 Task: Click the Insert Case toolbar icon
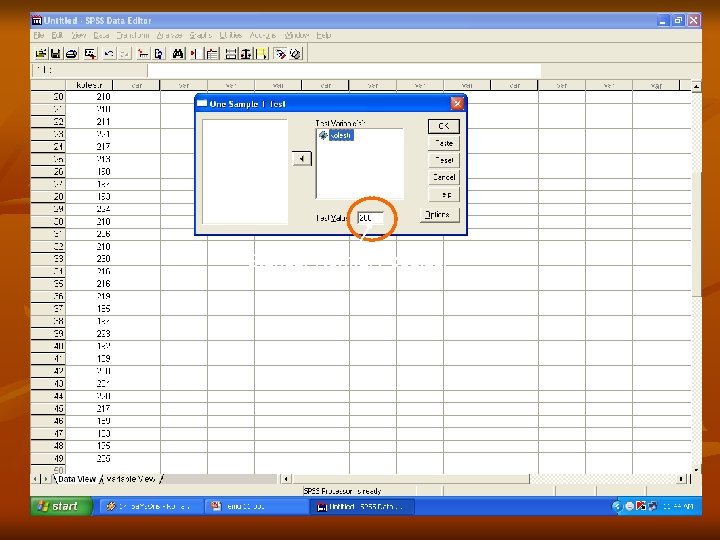(x=195, y=54)
